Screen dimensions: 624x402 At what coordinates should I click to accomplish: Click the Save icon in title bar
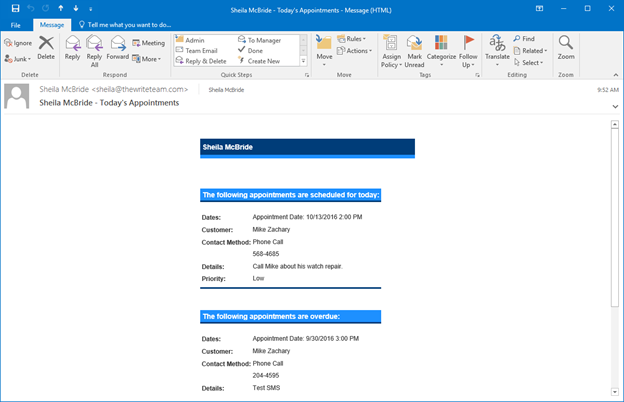(14, 8)
